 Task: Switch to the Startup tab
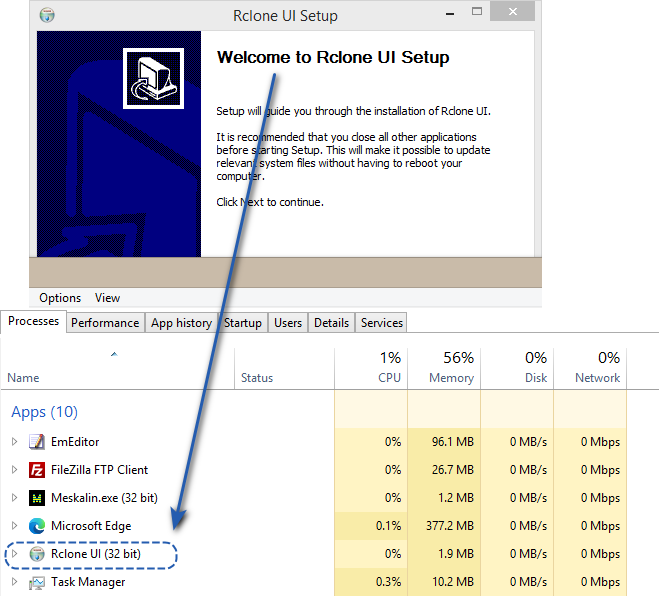pos(243,323)
